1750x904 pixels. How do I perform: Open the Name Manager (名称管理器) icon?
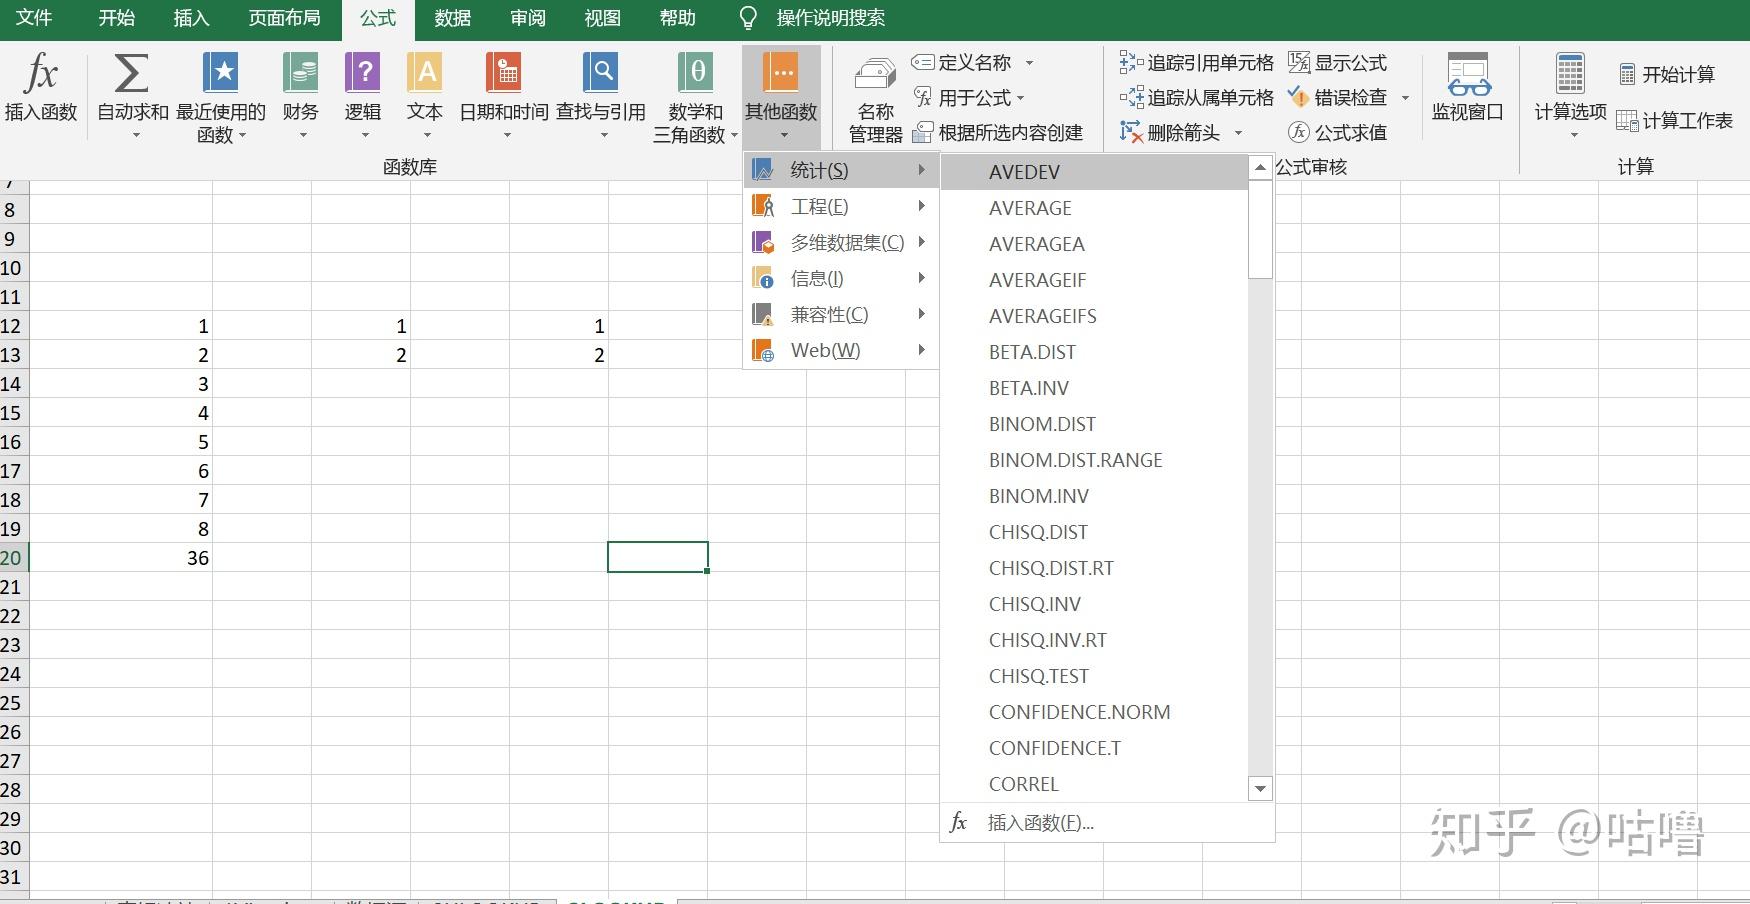(875, 75)
